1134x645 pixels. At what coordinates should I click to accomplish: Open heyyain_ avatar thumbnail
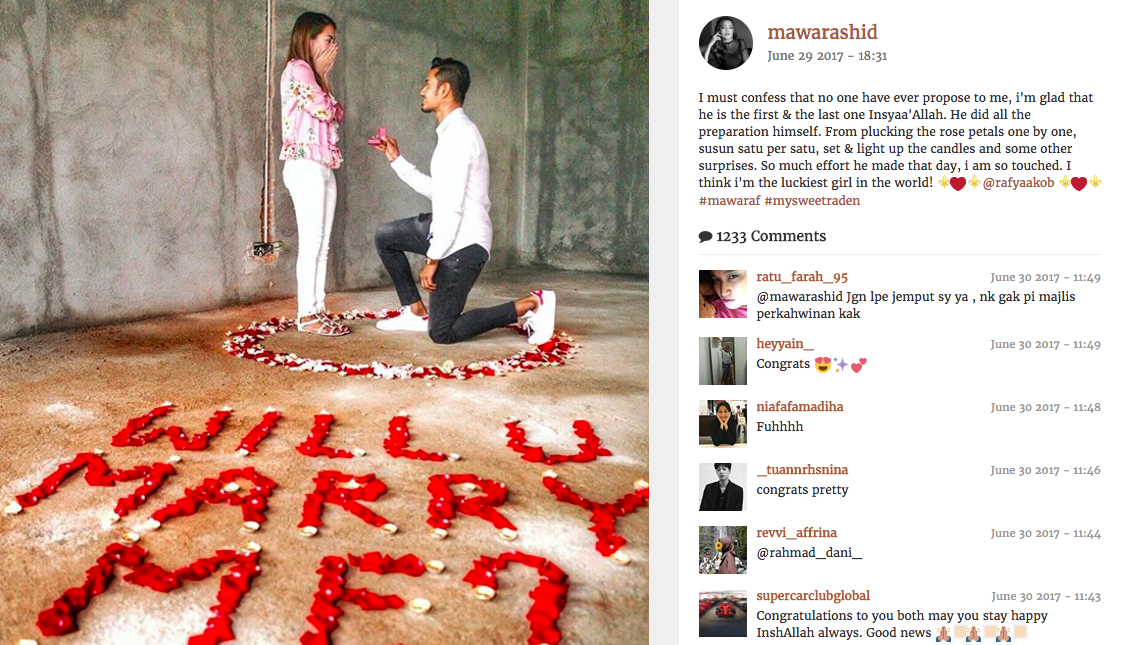[722, 361]
